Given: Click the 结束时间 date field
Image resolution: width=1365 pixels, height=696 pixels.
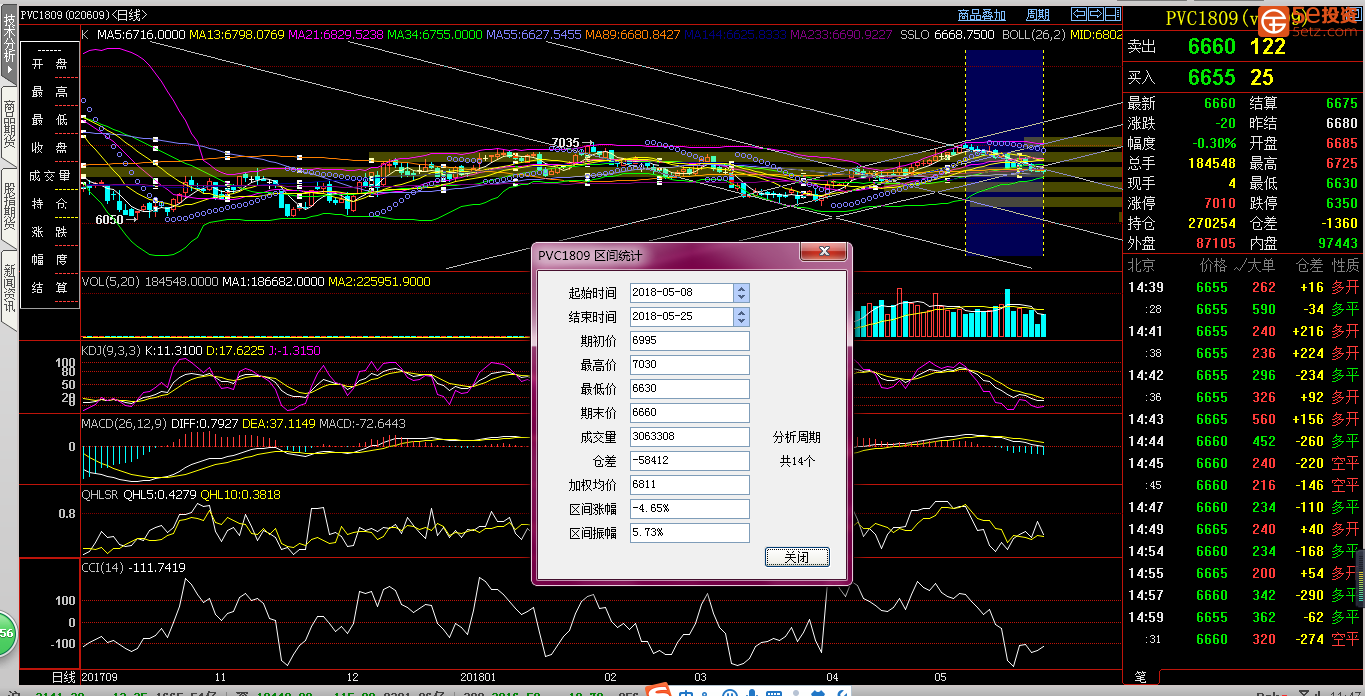Looking at the screenshot, I should pos(682,317).
